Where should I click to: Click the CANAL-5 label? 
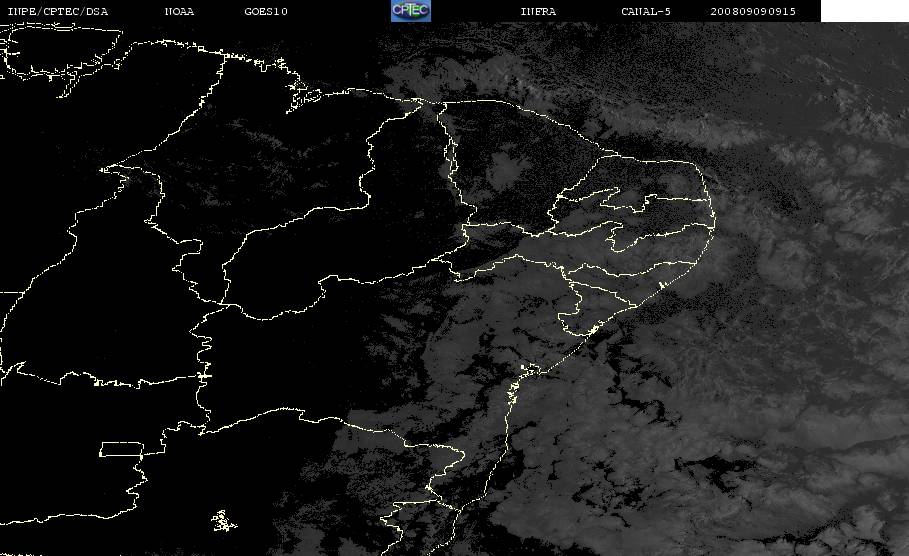coord(646,11)
